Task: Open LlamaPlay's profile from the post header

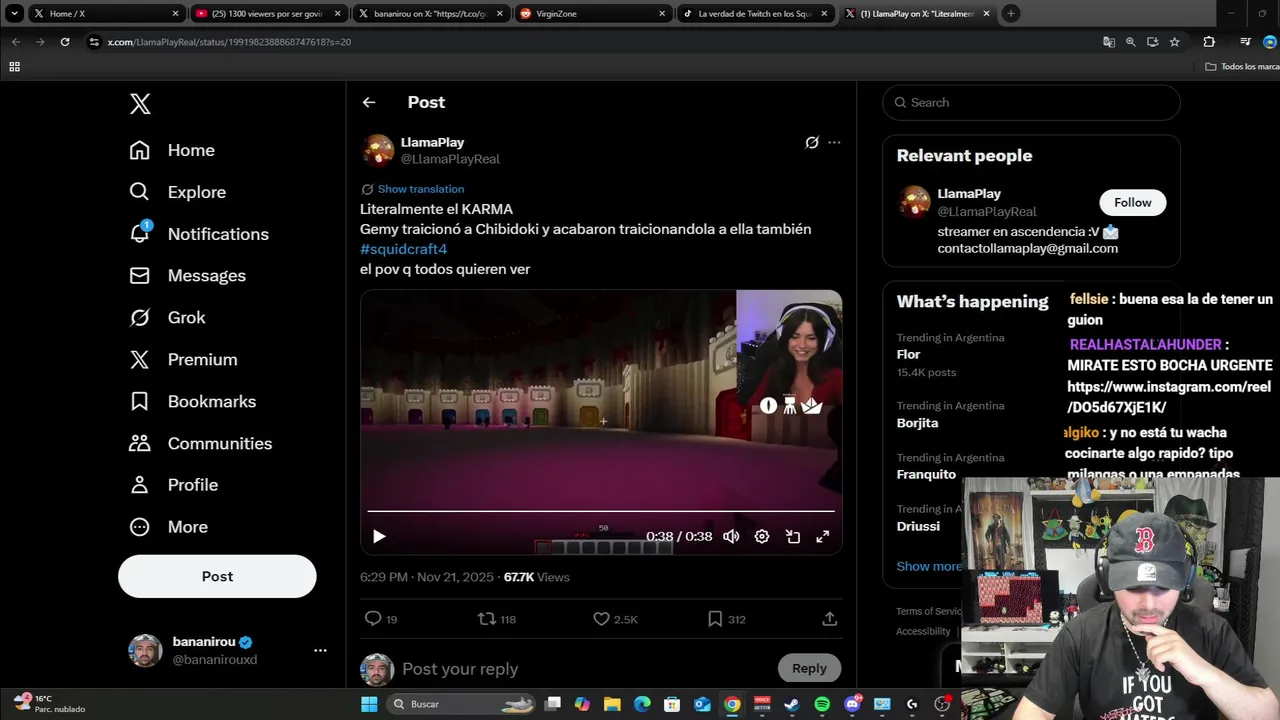Action: tap(432, 142)
